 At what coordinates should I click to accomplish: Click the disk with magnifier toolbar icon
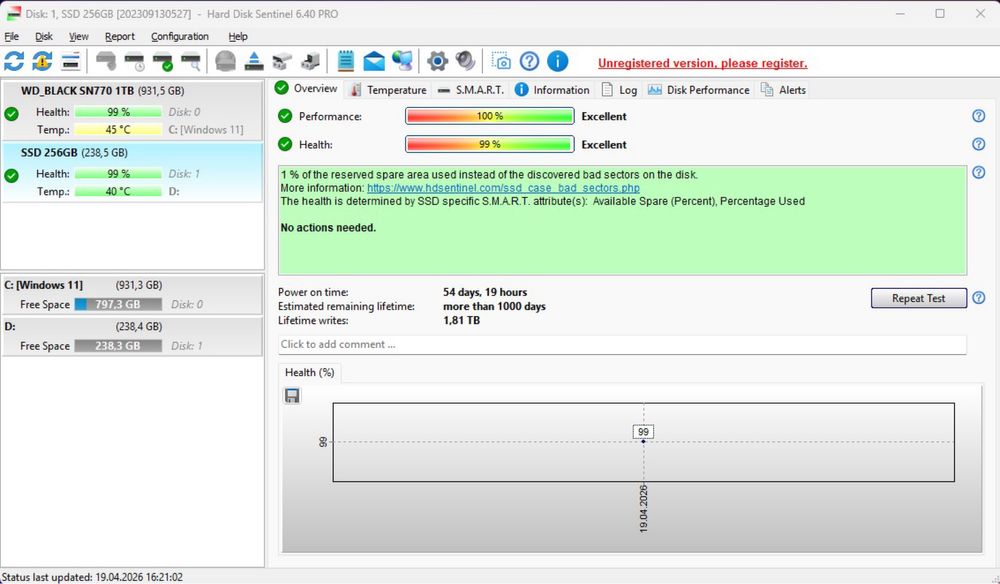point(191,61)
